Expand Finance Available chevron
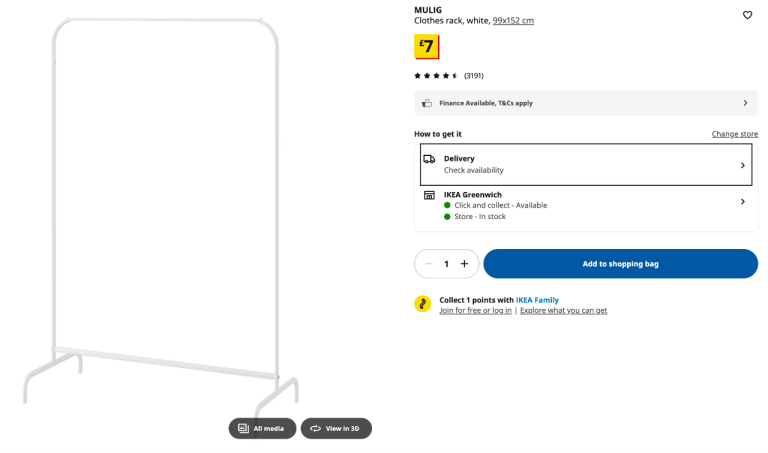768x453 pixels. [x=745, y=103]
